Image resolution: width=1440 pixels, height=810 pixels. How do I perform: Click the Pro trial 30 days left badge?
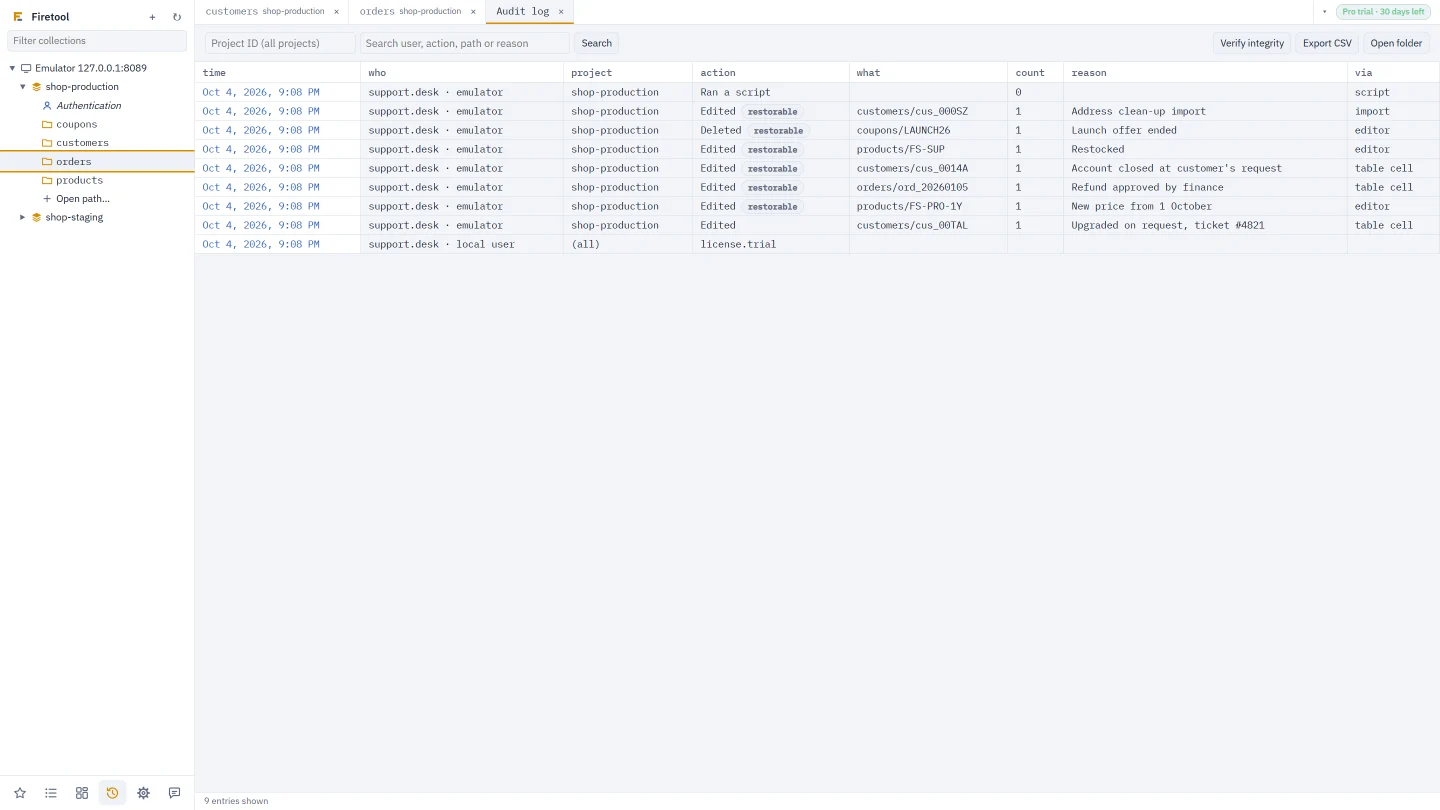point(1383,12)
